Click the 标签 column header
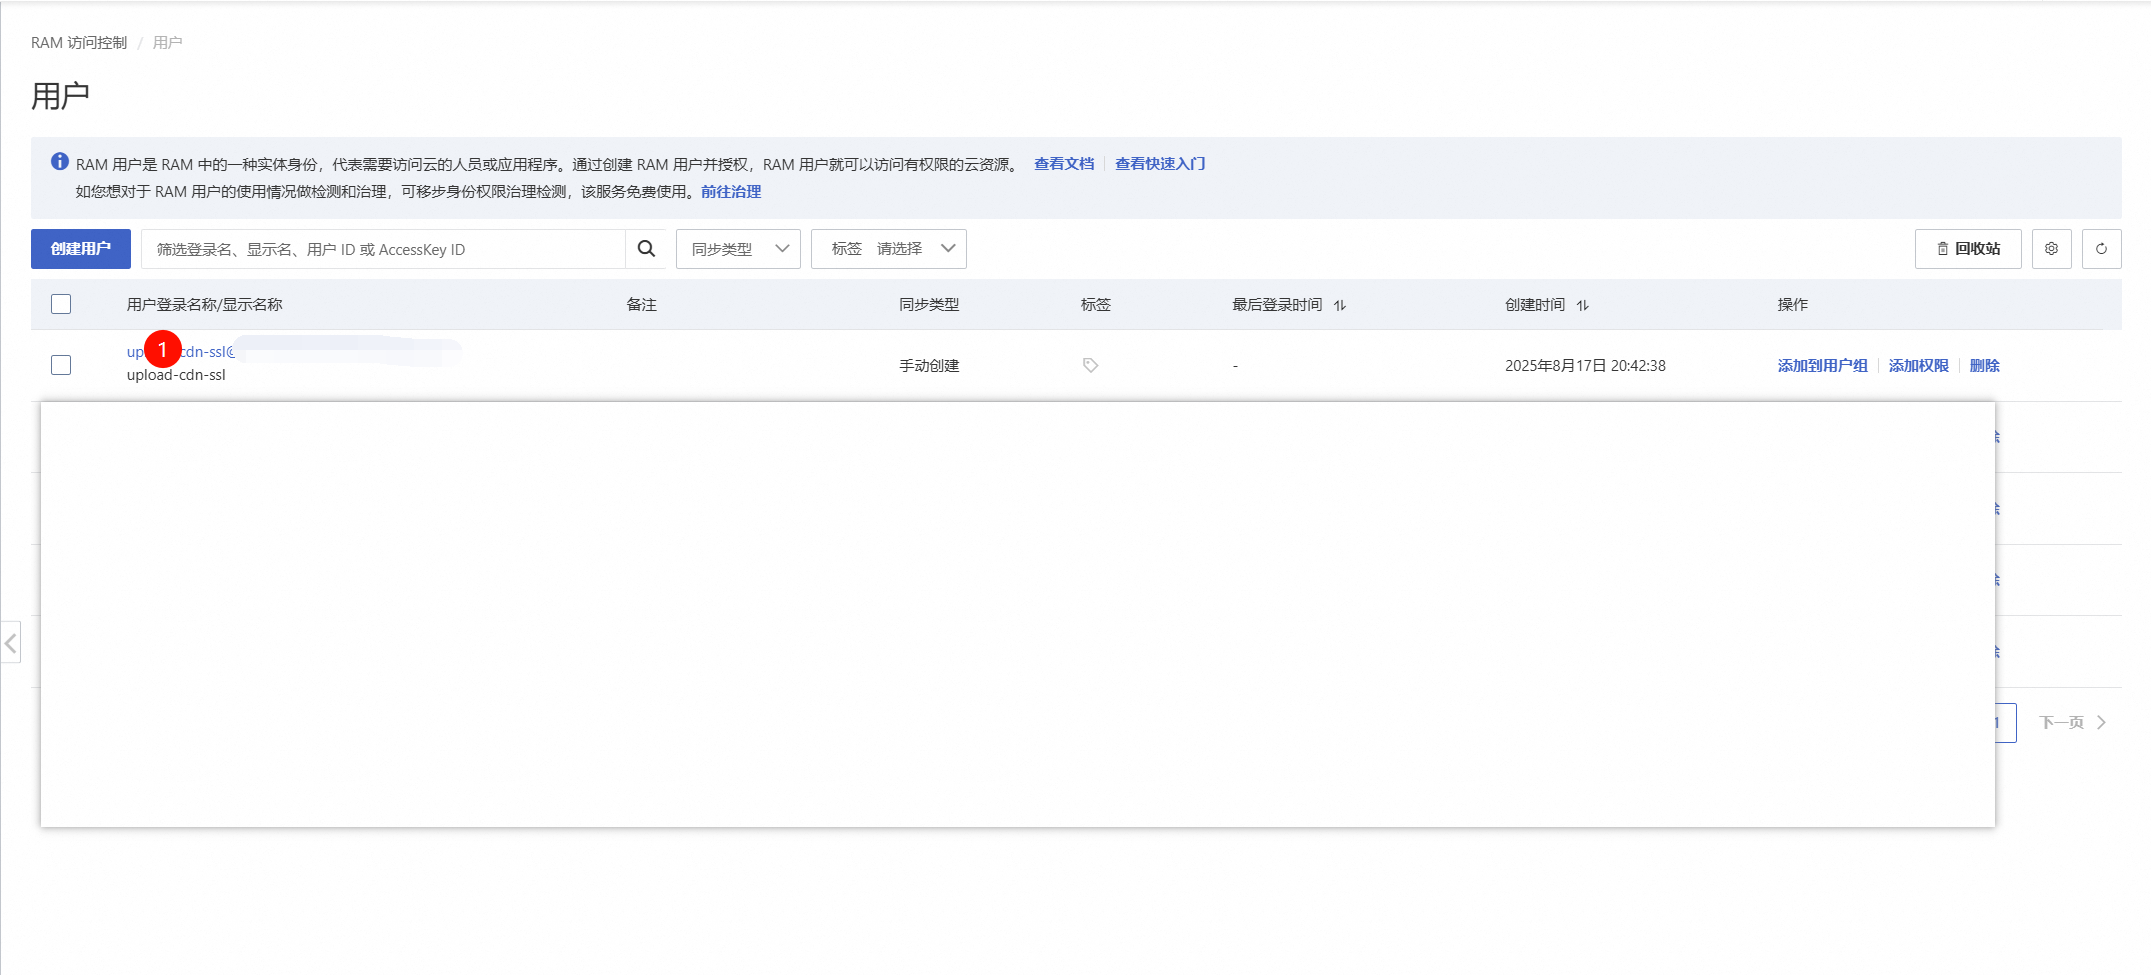Image resolution: width=2151 pixels, height=975 pixels. [x=1096, y=305]
